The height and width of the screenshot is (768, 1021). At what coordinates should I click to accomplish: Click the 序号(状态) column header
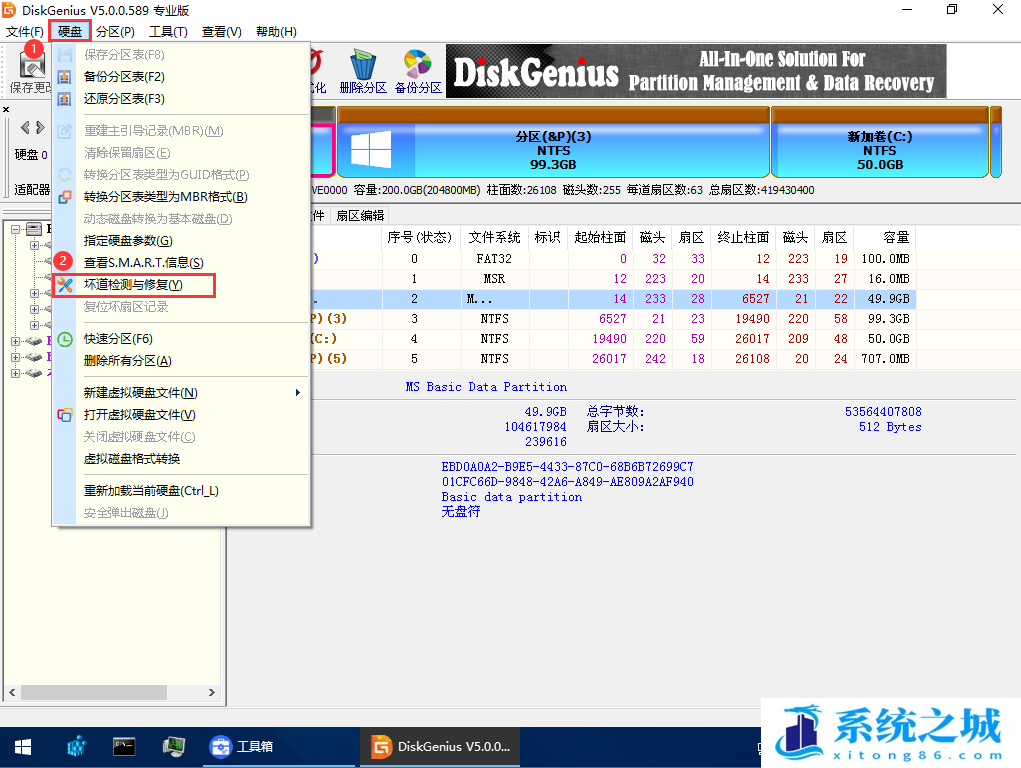(x=421, y=238)
